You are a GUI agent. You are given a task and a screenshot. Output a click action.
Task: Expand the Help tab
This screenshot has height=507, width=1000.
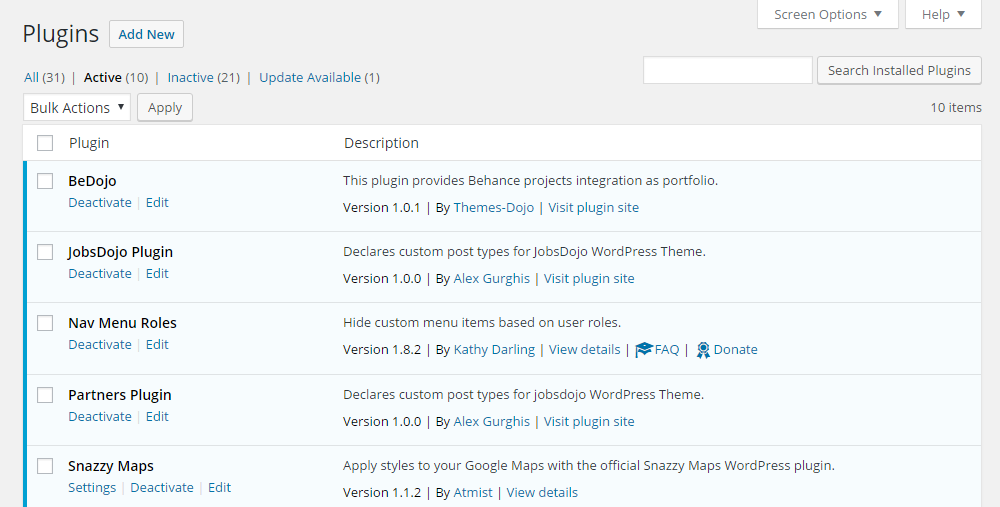pos(943,14)
